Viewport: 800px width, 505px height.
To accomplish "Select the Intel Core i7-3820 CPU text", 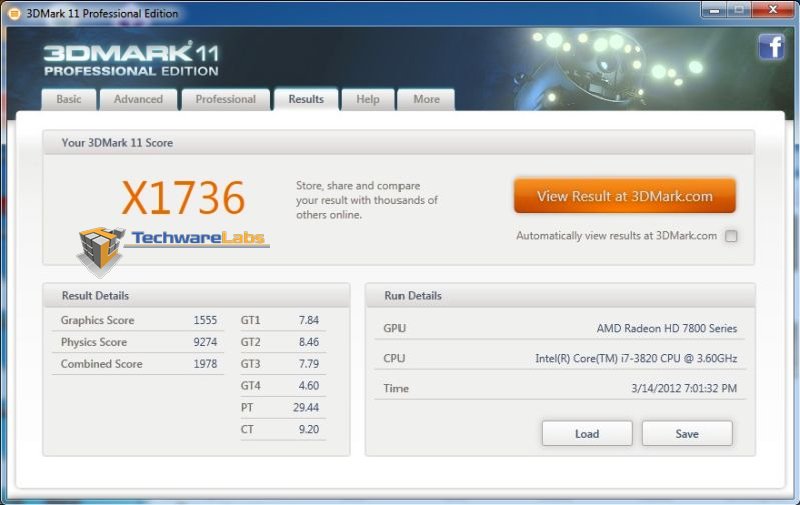I will click(636, 359).
